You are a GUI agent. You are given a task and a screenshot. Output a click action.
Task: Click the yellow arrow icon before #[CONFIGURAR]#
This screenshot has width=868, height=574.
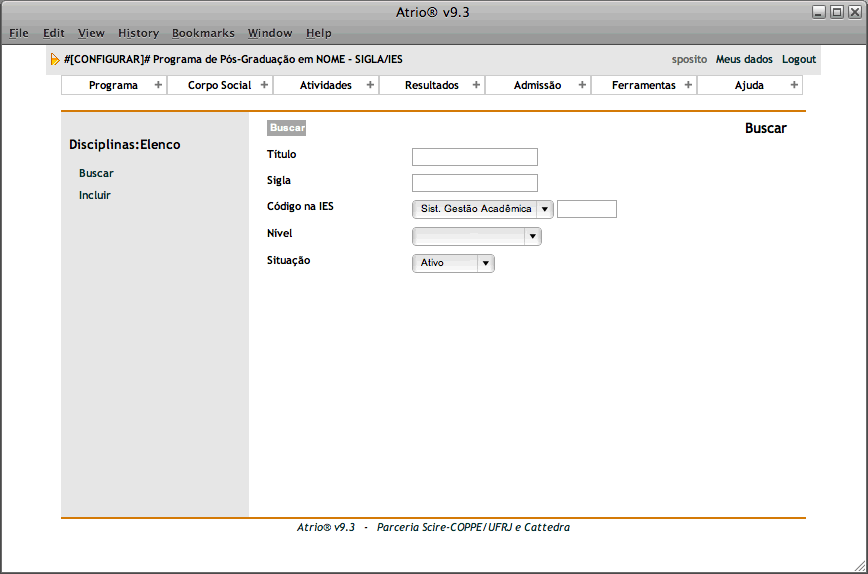click(55, 60)
